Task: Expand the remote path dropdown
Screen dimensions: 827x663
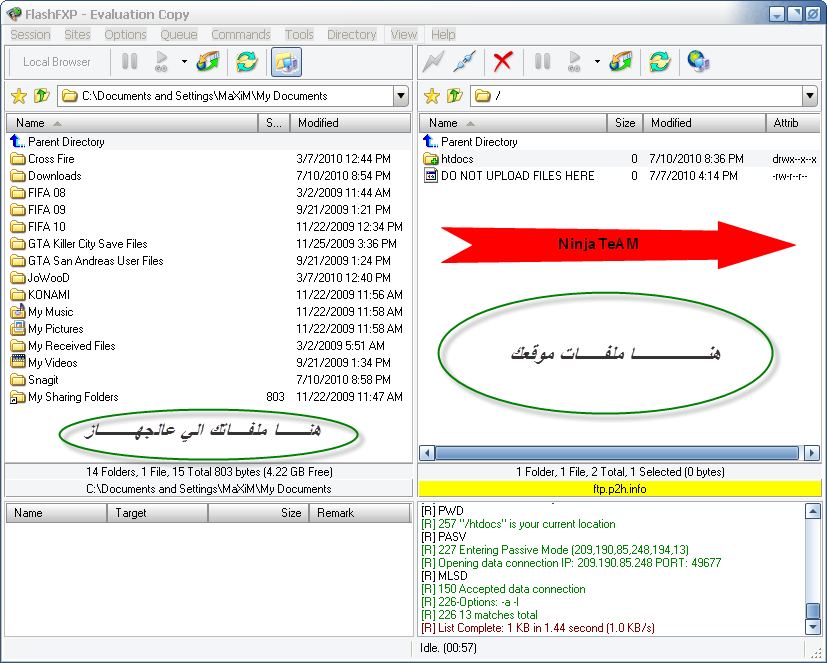Action: (x=810, y=96)
